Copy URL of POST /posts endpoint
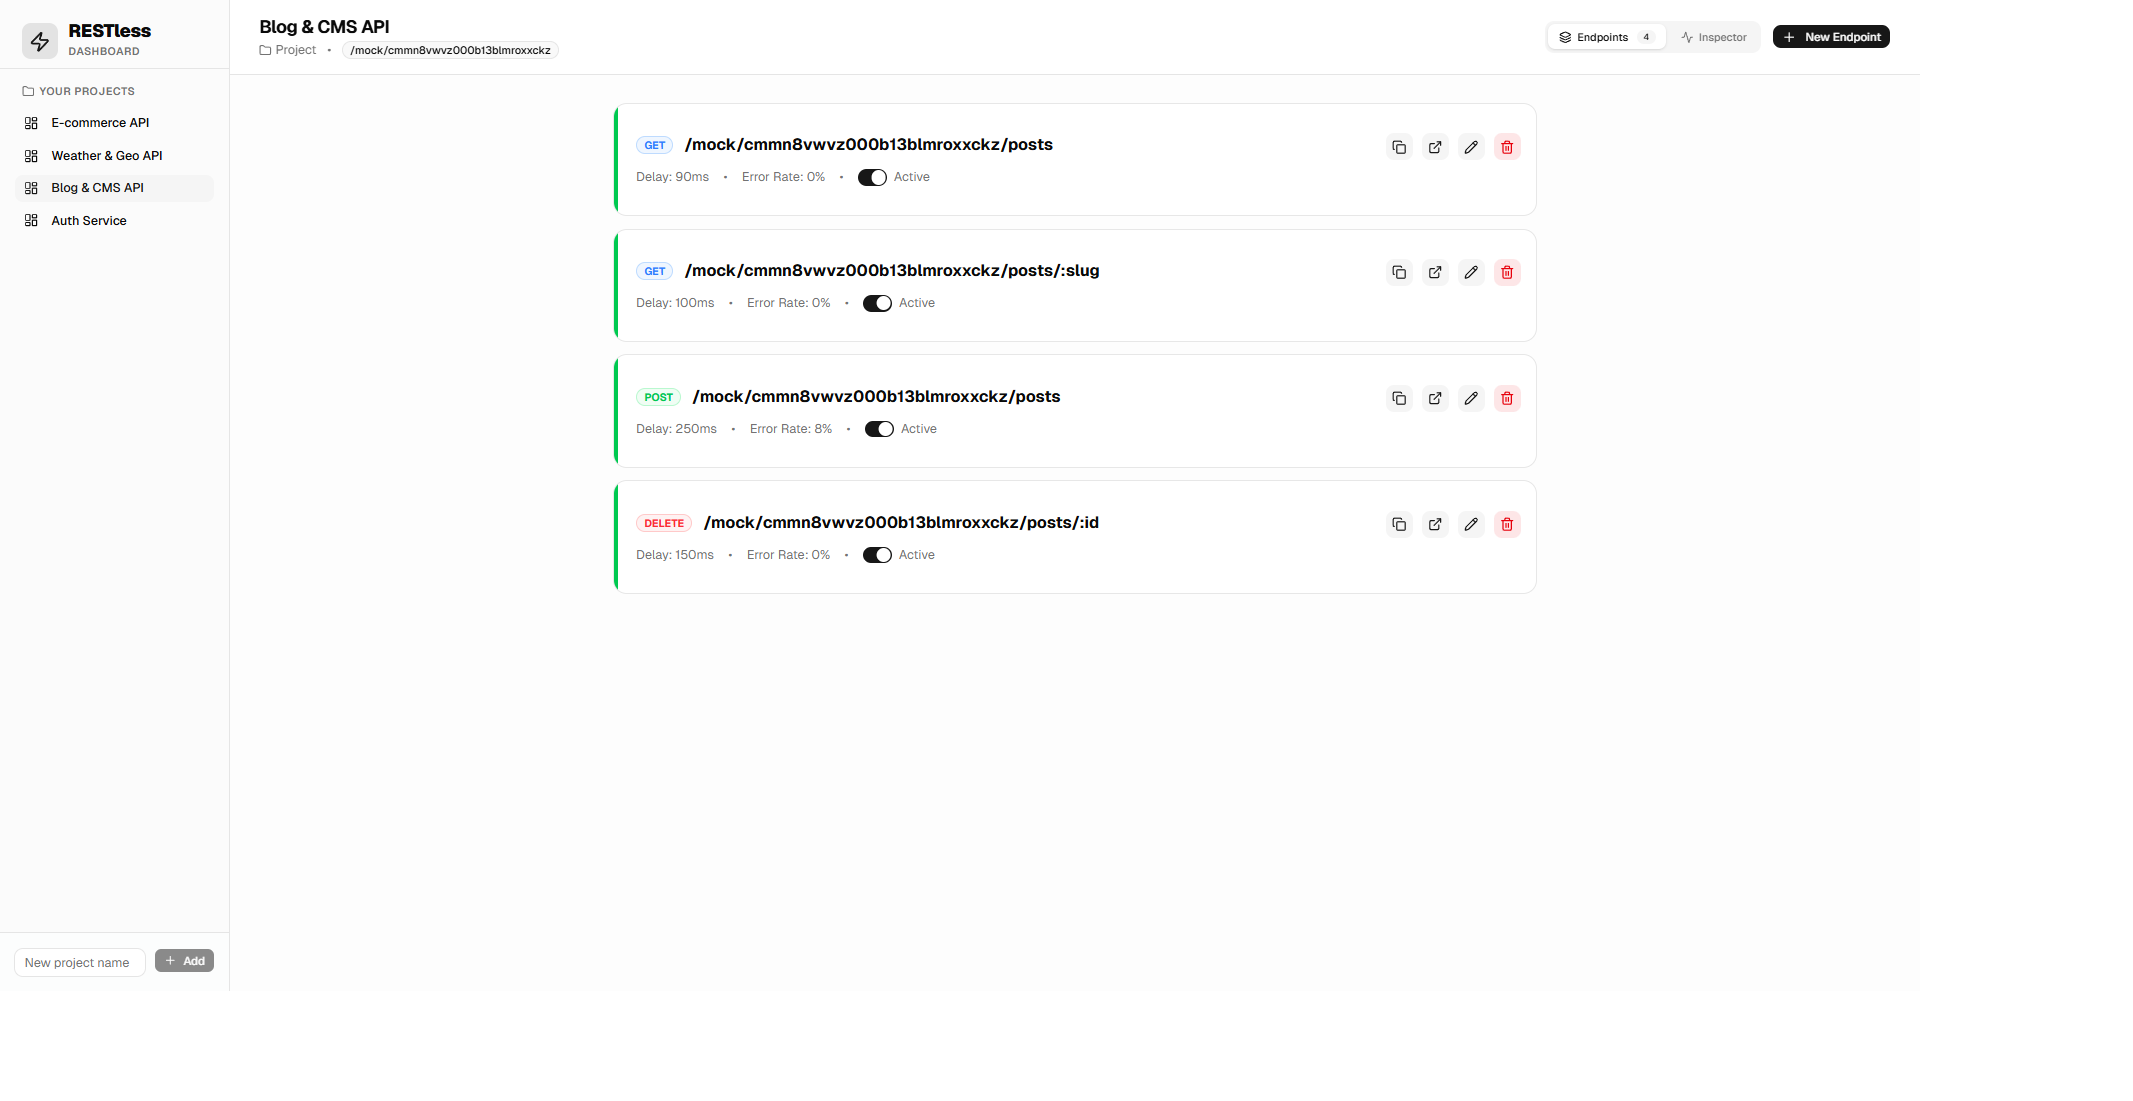The width and height of the screenshot is (2133, 1101). (x=1399, y=399)
